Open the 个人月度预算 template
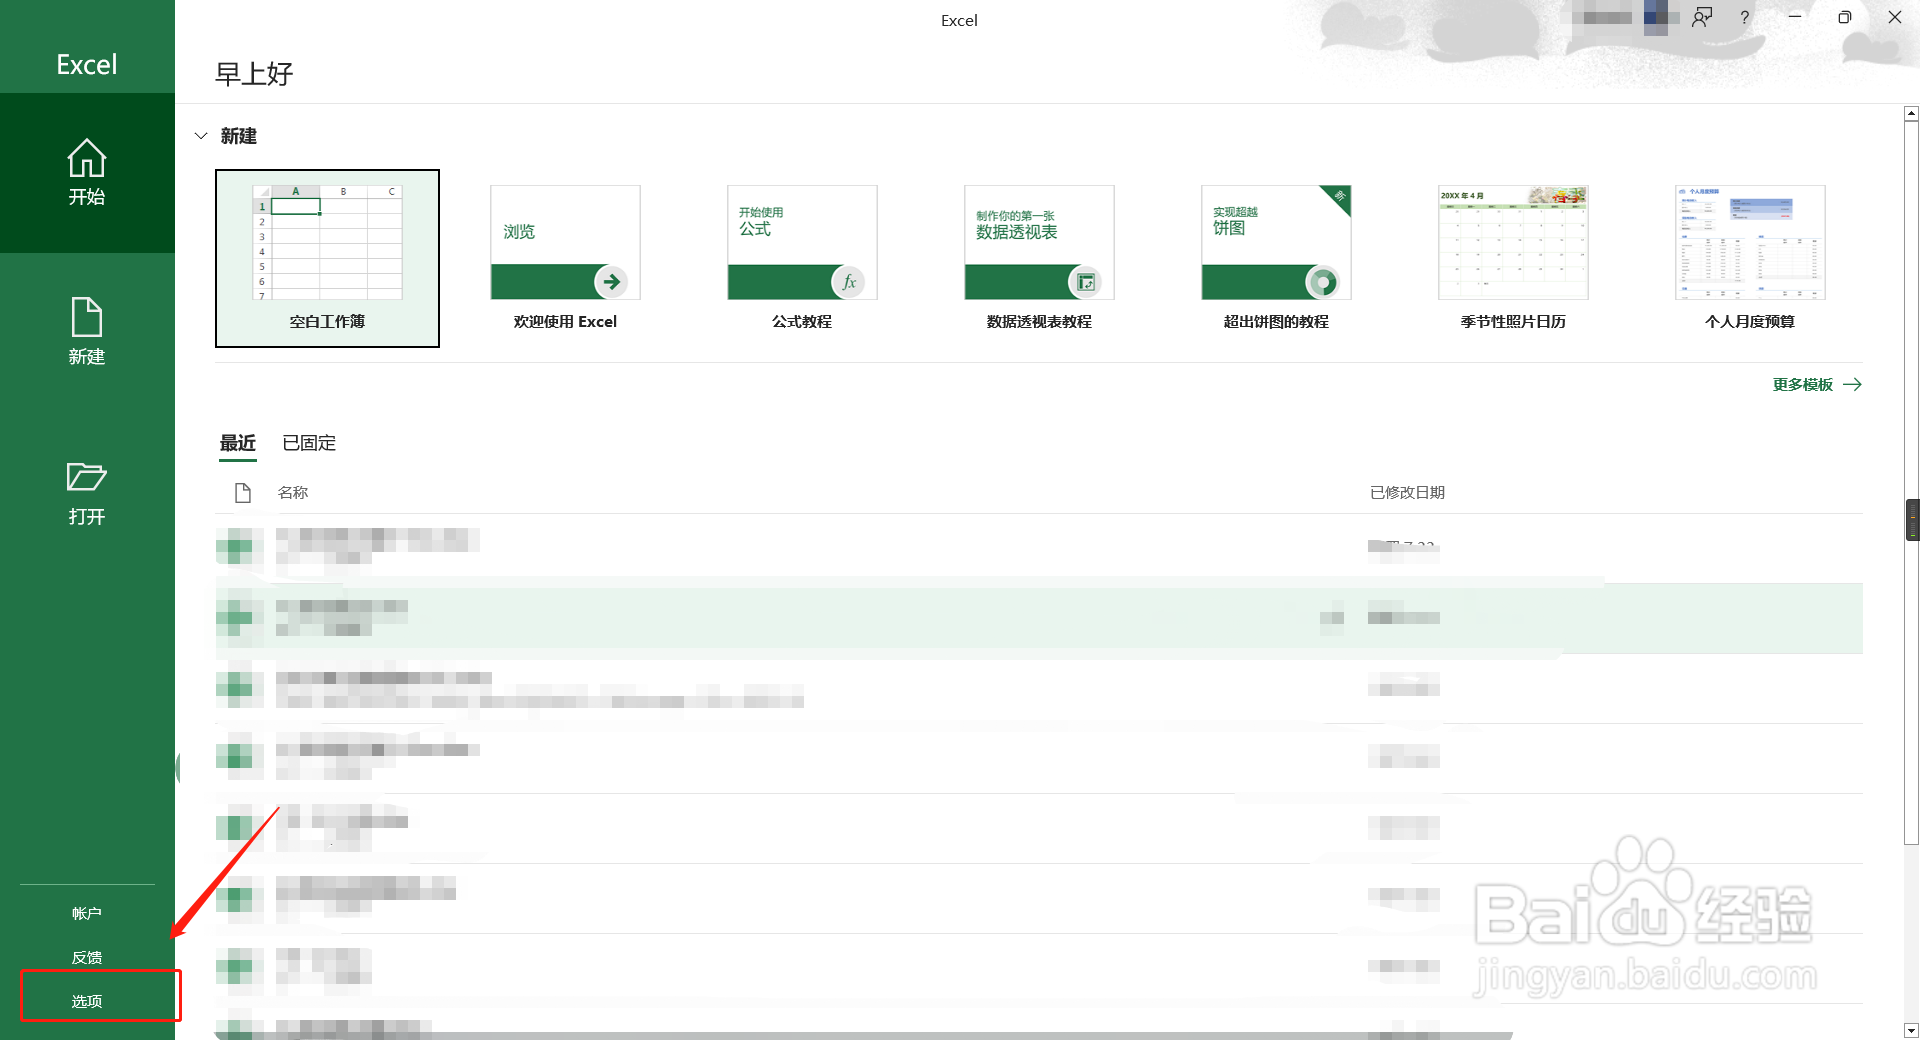 (x=1750, y=258)
